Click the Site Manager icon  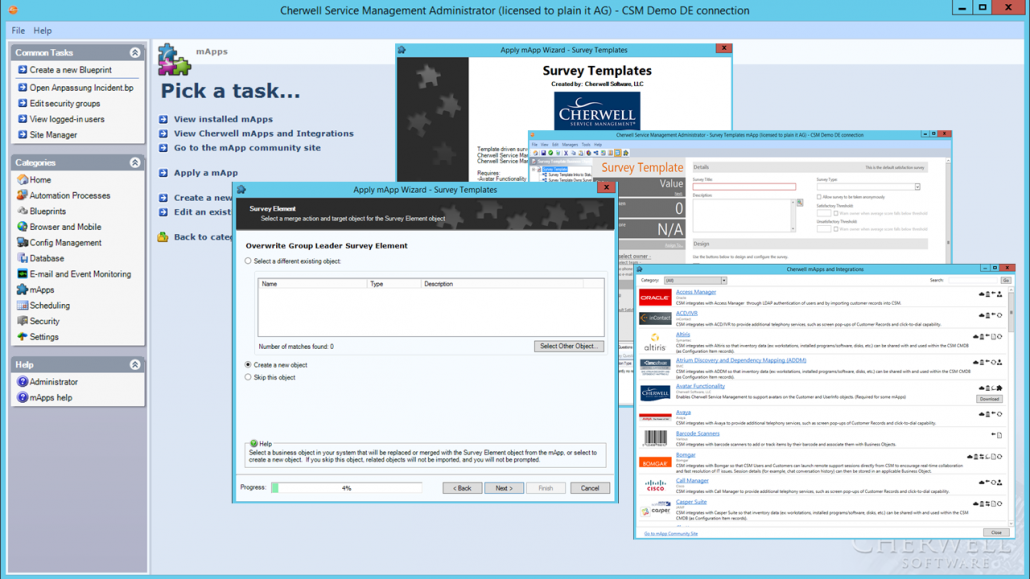[22, 135]
